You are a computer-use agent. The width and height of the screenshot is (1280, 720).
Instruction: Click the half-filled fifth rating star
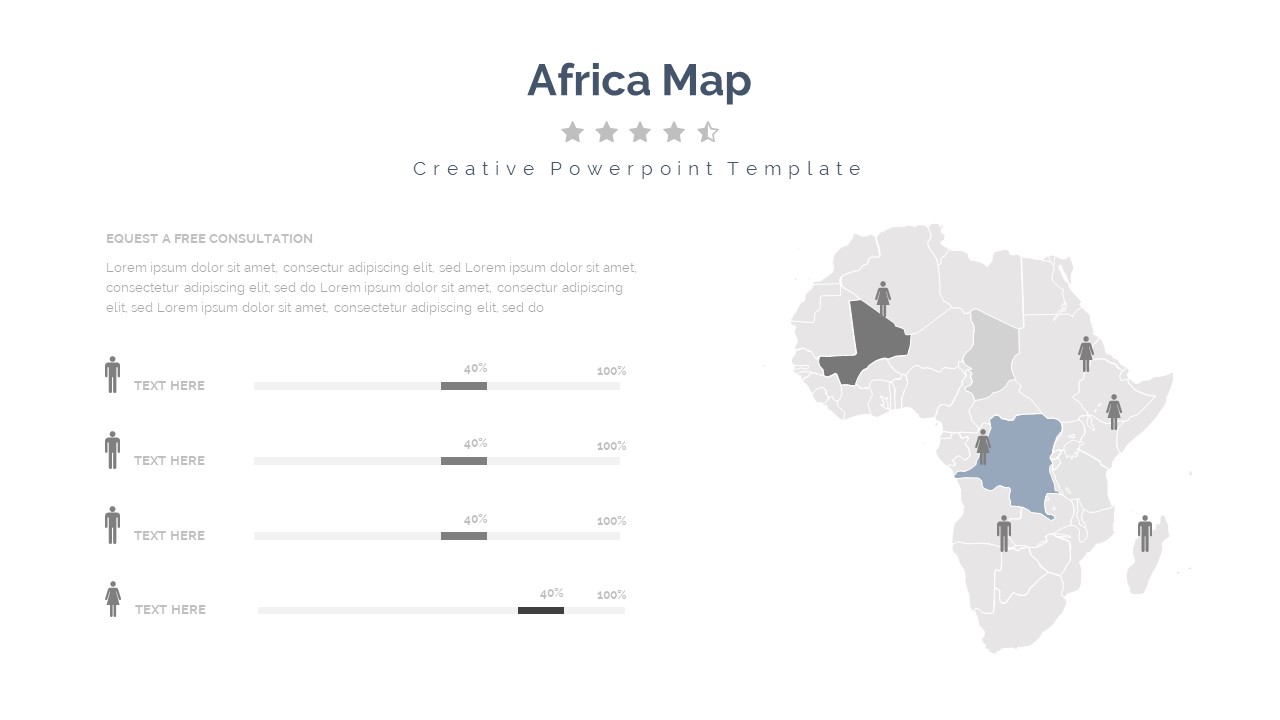708,132
